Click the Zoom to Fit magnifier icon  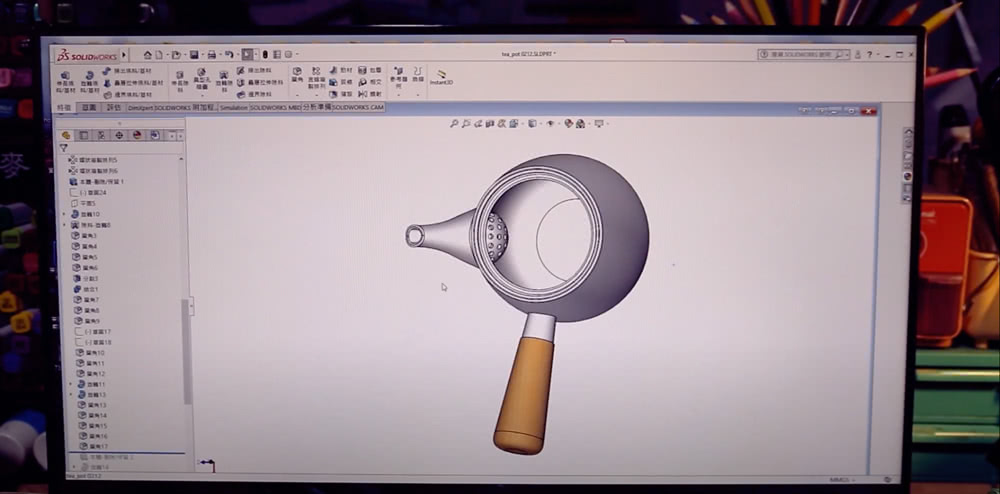(454, 124)
